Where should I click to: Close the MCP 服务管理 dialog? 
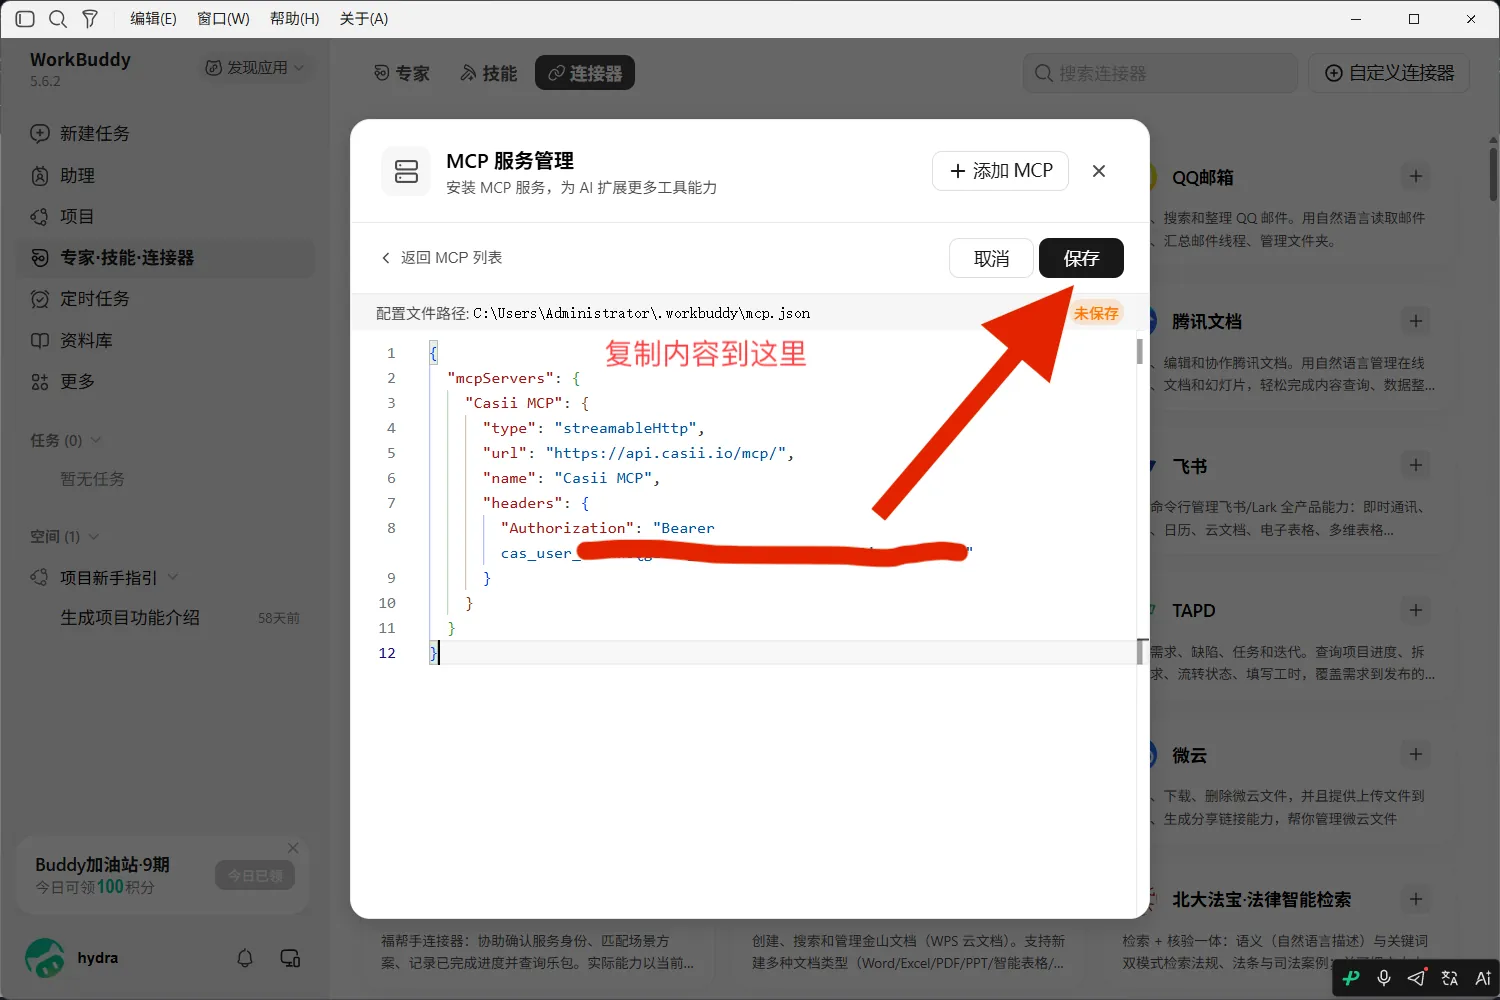tap(1099, 171)
